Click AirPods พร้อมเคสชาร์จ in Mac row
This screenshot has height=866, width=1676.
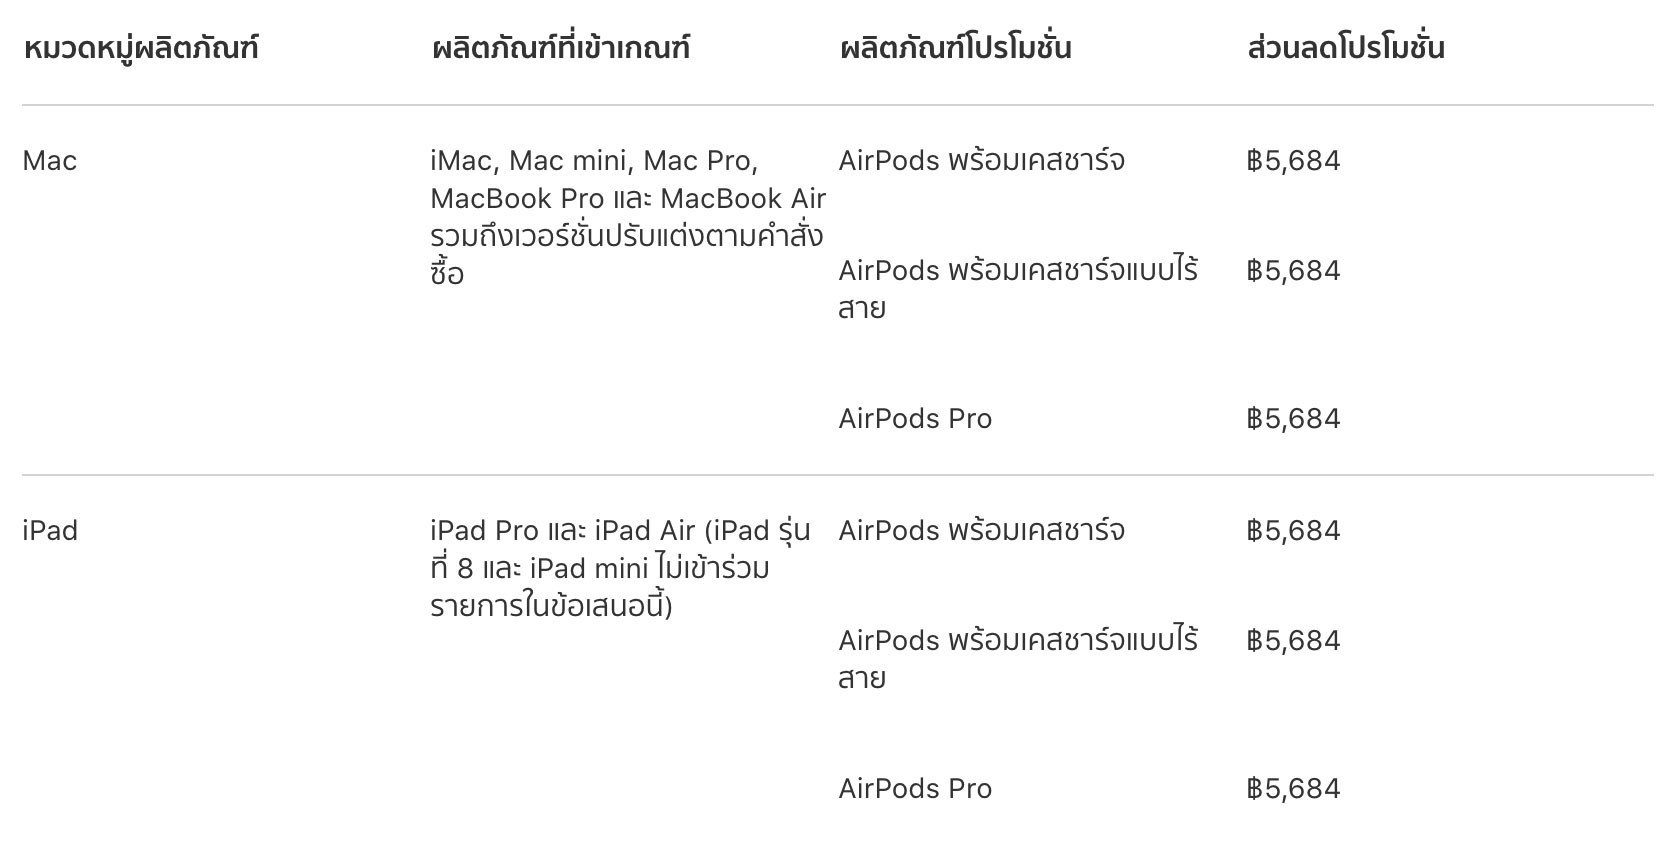982,161
